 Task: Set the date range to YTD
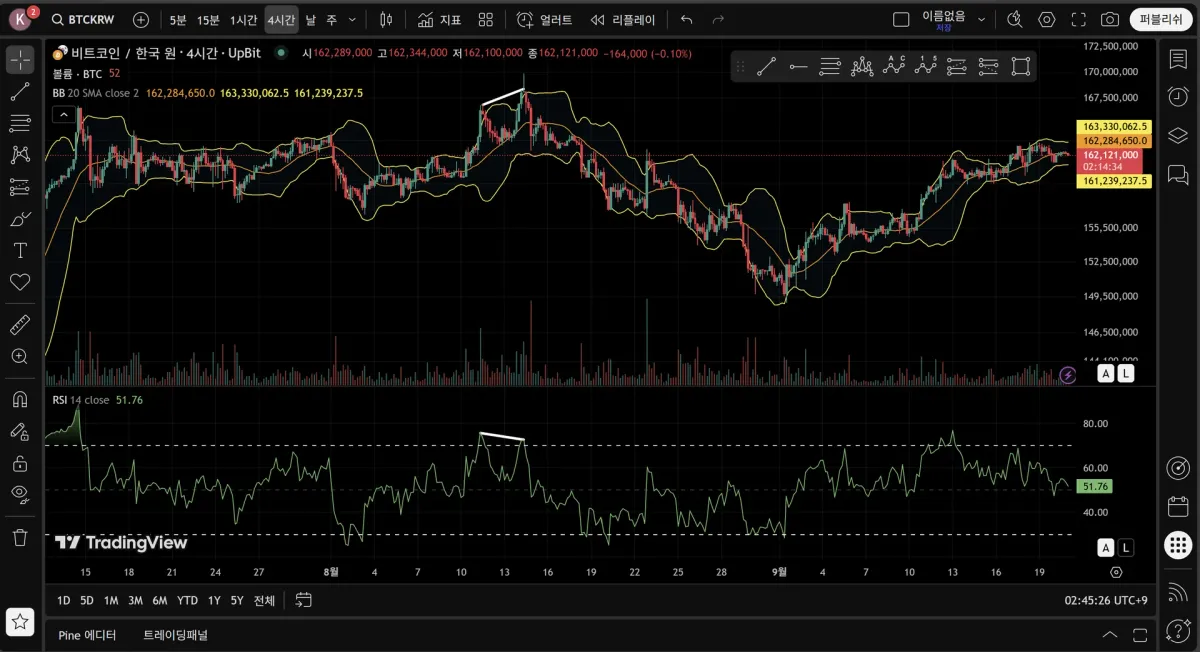pos(187,601)
